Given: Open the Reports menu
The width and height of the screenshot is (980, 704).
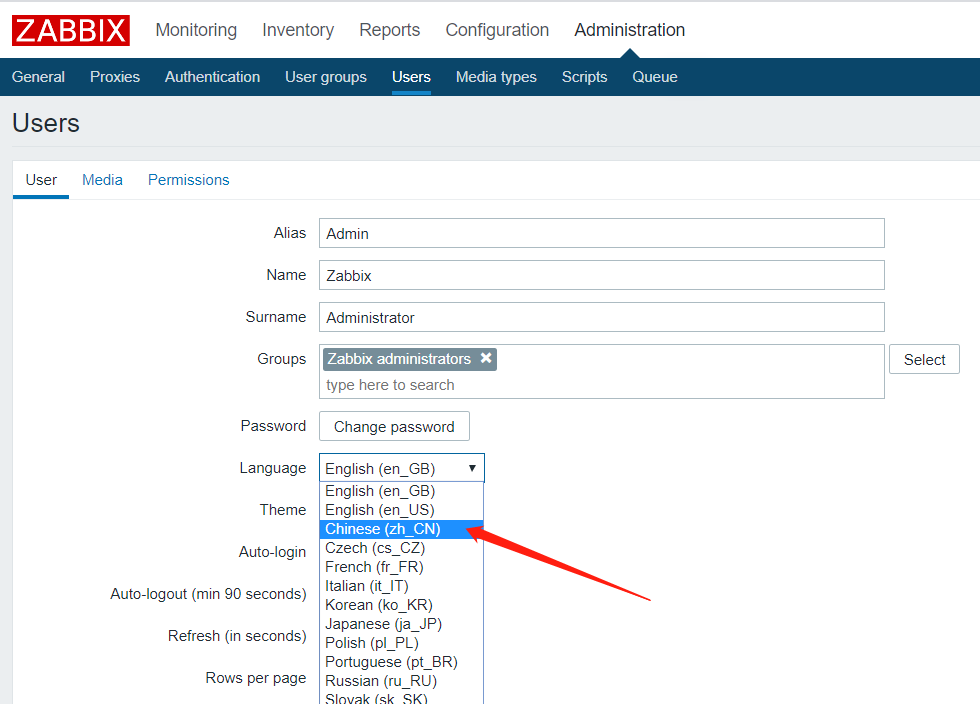Looking at the screenshot, I should [x=389, y=30].
